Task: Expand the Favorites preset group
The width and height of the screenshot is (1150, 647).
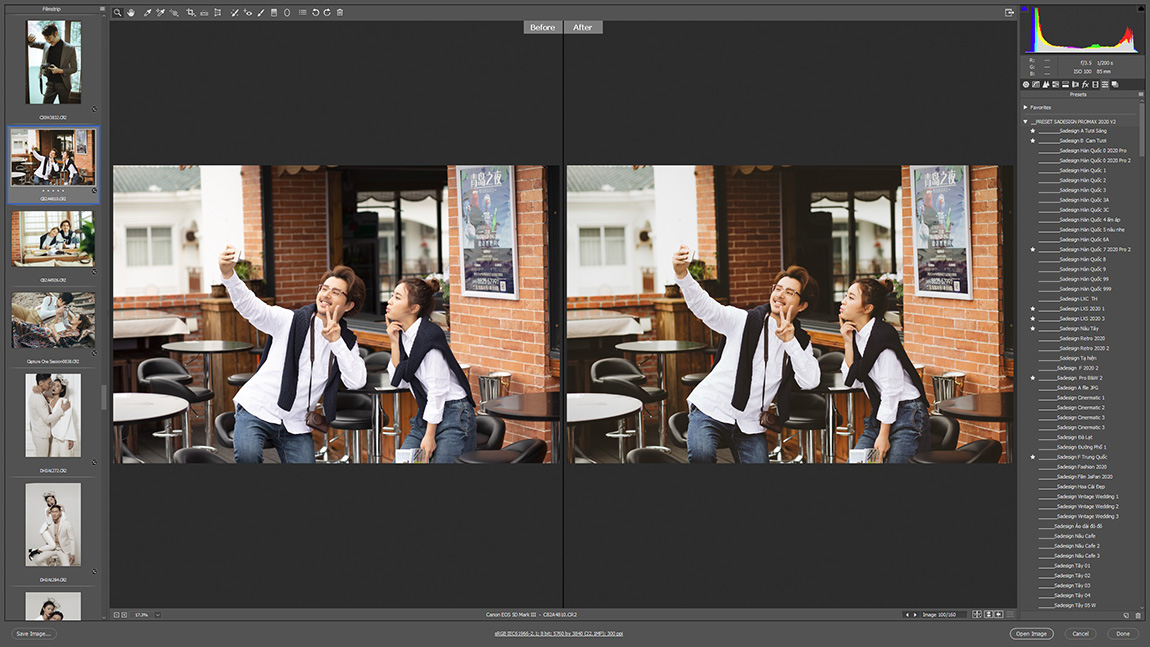Action: point(1025,108)
